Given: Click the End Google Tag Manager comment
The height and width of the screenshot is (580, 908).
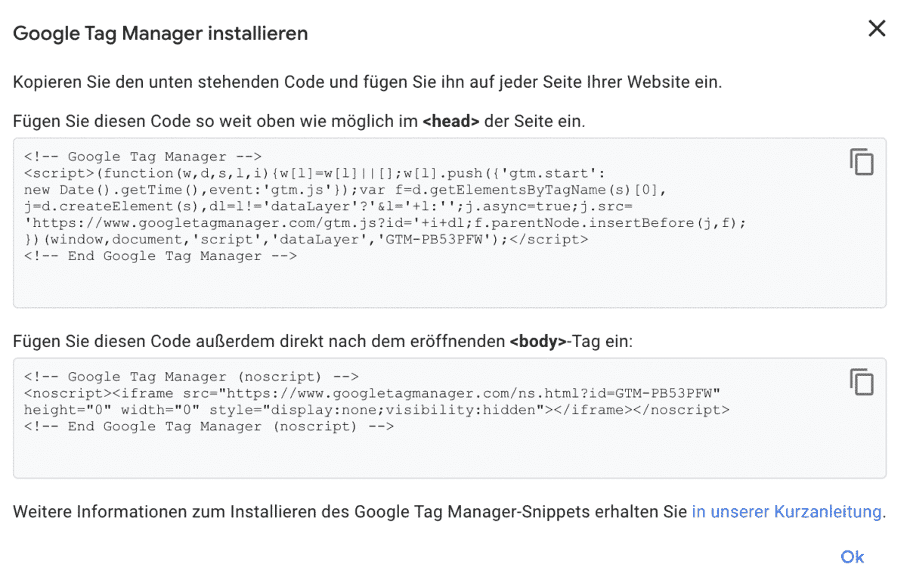Looking at the screenshot, I should [x=160, y=256].
